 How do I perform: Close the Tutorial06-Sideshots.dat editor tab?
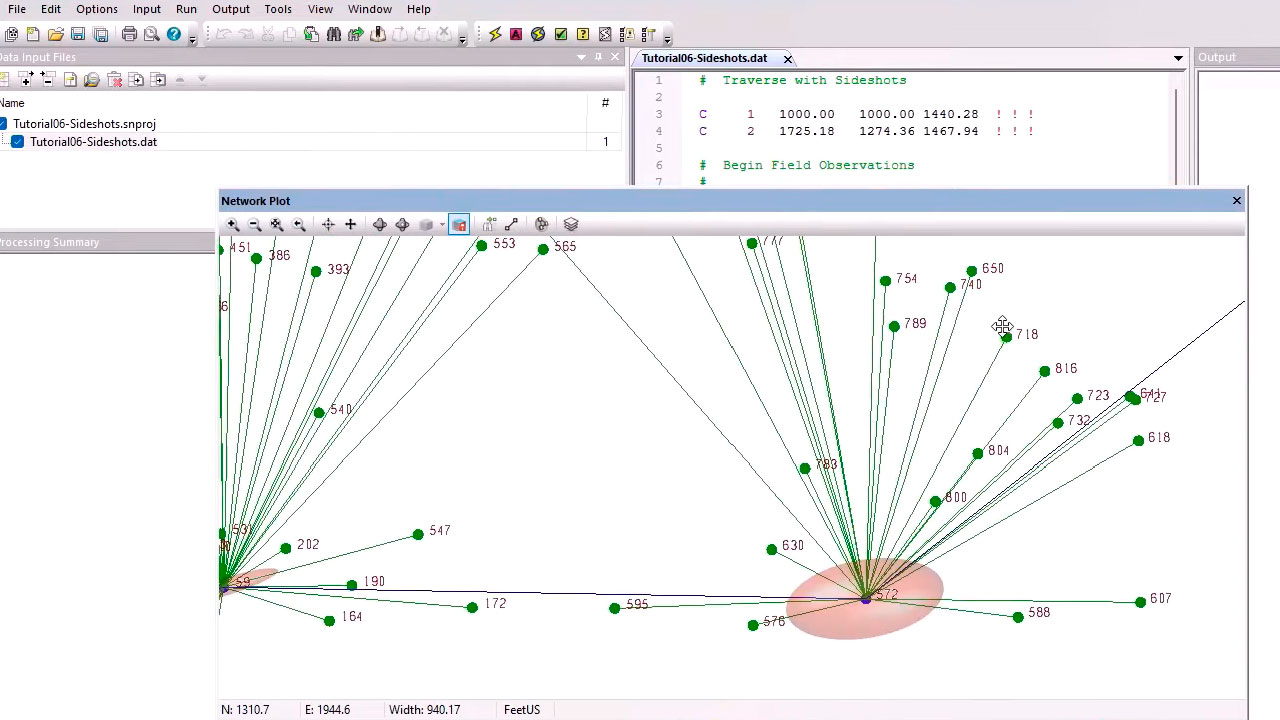point(788,59)
